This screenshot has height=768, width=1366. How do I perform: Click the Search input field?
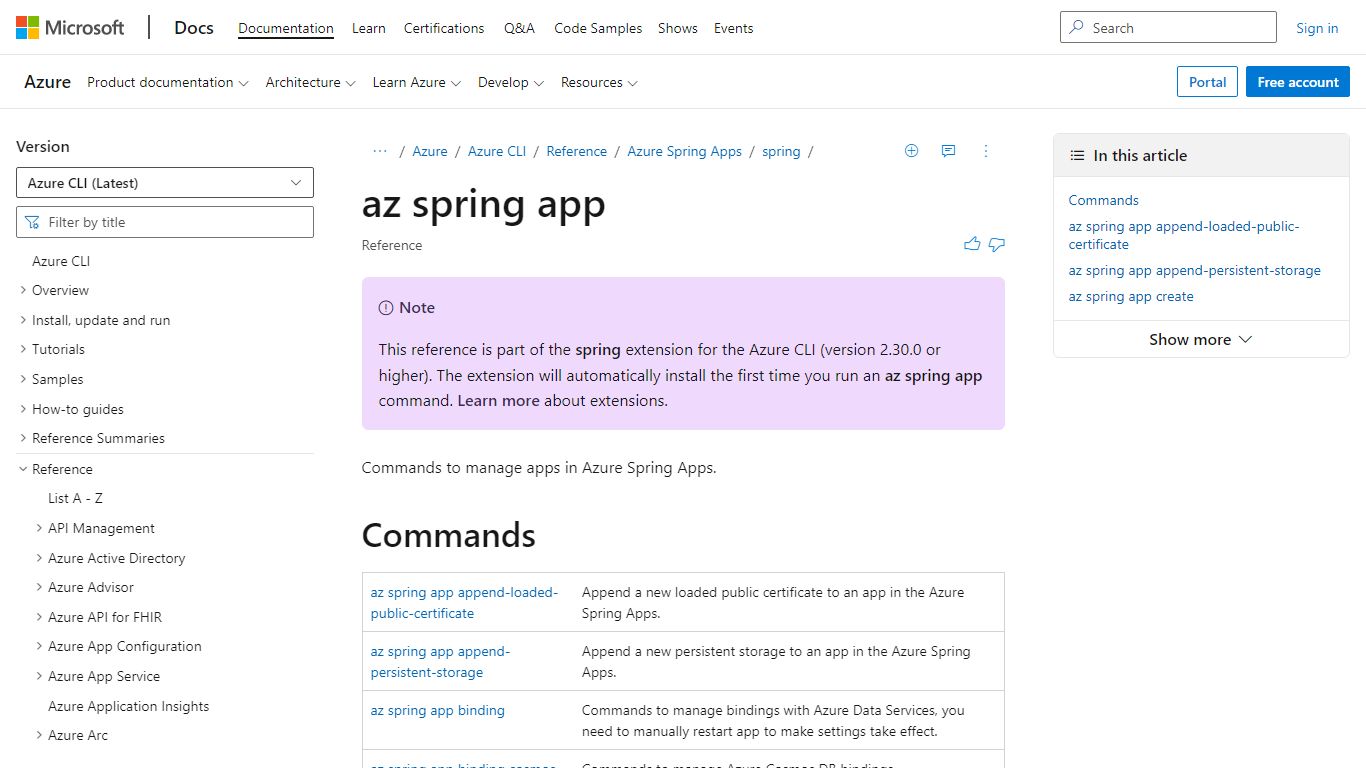pos(1168,28)
